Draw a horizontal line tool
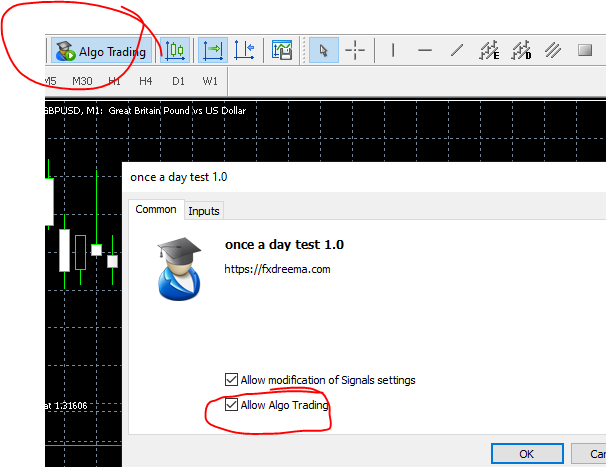Viewport: 606px width, 467px height. pos(425,50)
